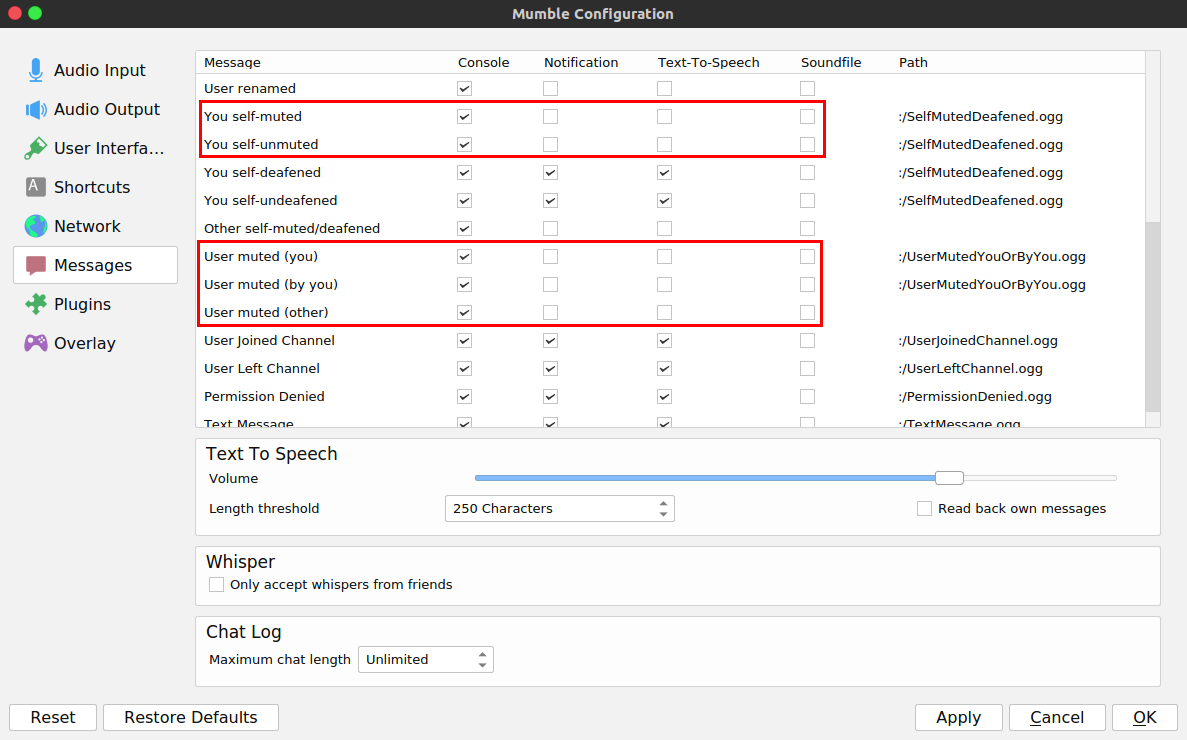The height and width of the screenshot is (740, 1187).
Task: Click the Messages speech bubble icon
Action: 36,266
